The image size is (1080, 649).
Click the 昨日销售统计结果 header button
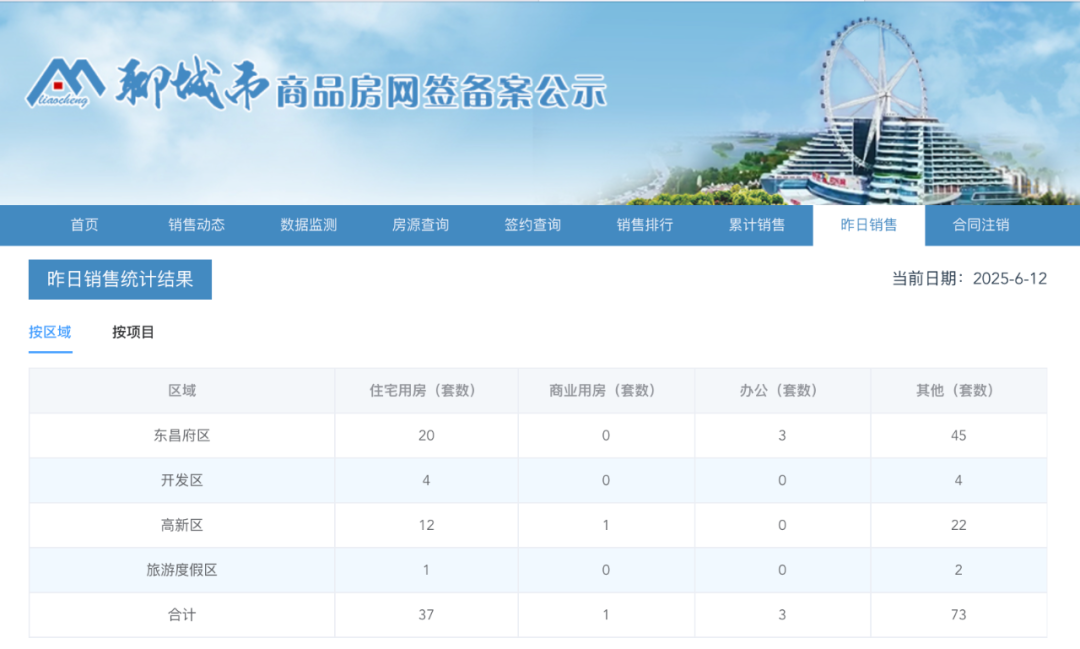tap(119, 279)
